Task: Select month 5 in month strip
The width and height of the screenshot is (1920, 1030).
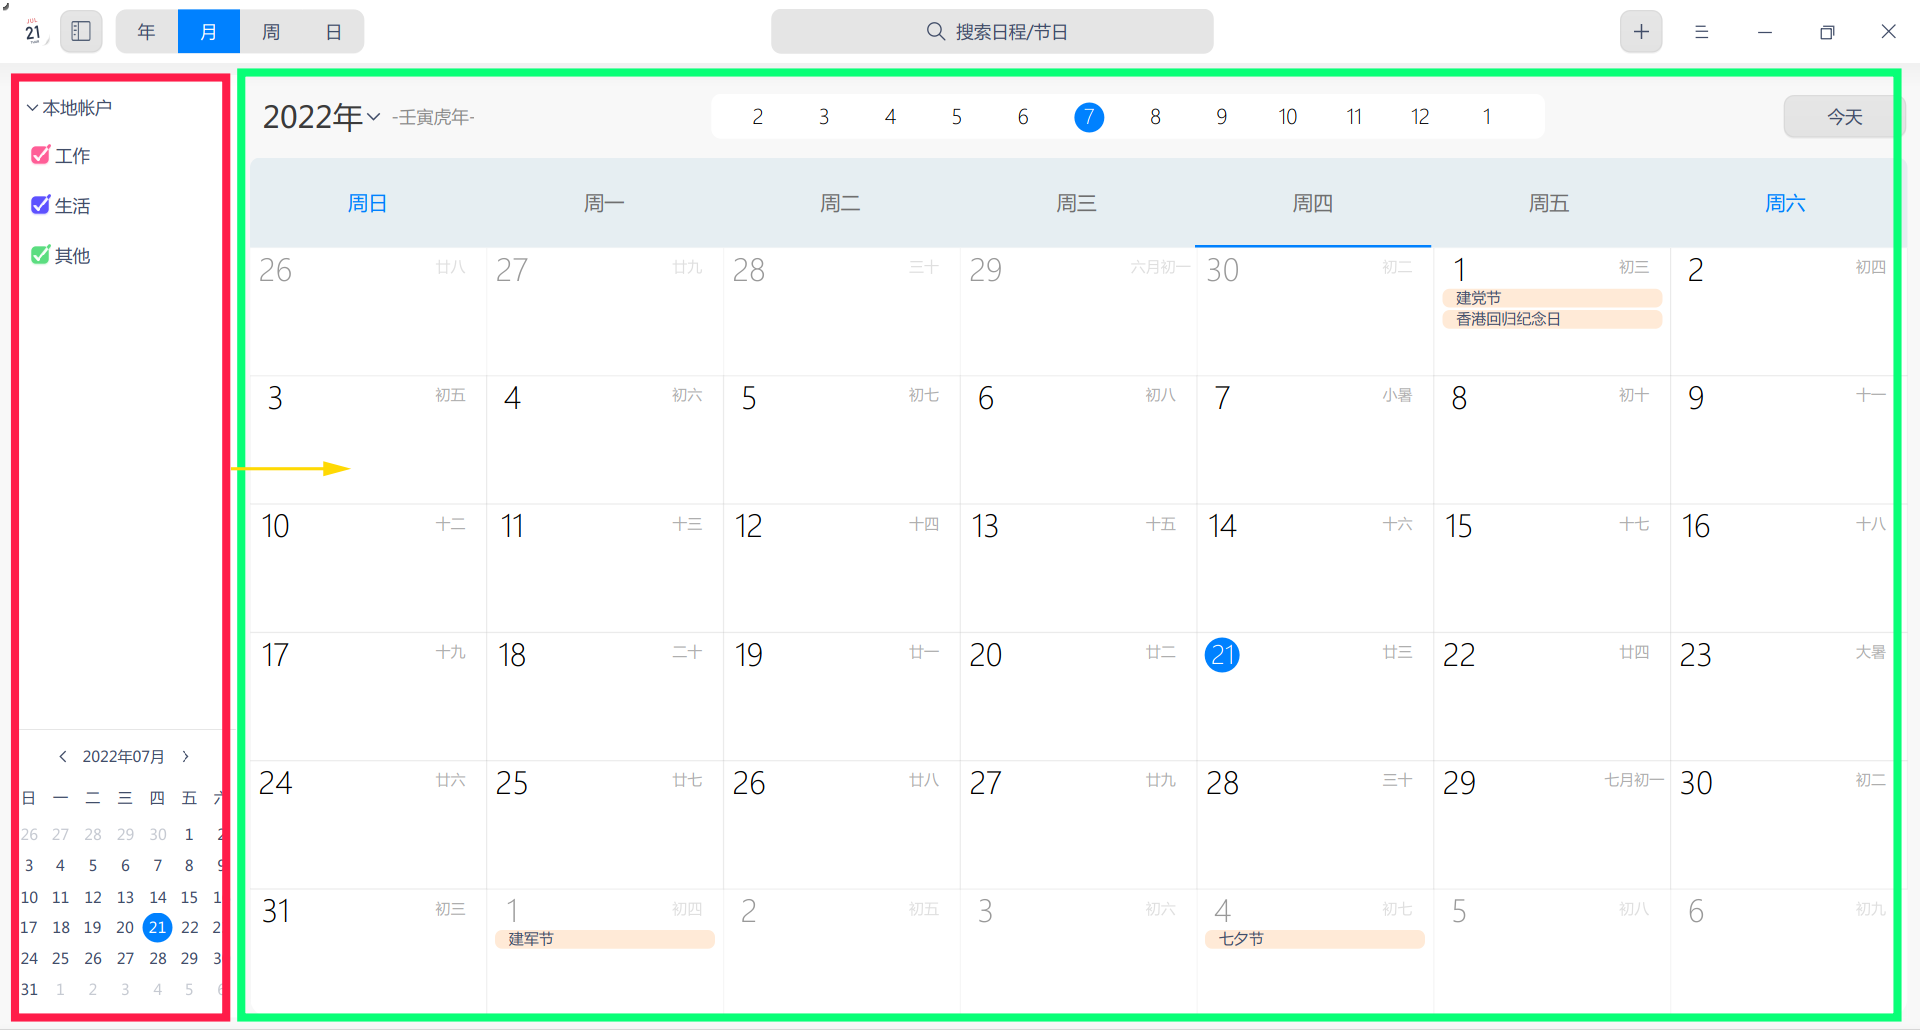Action: [957, 117]
